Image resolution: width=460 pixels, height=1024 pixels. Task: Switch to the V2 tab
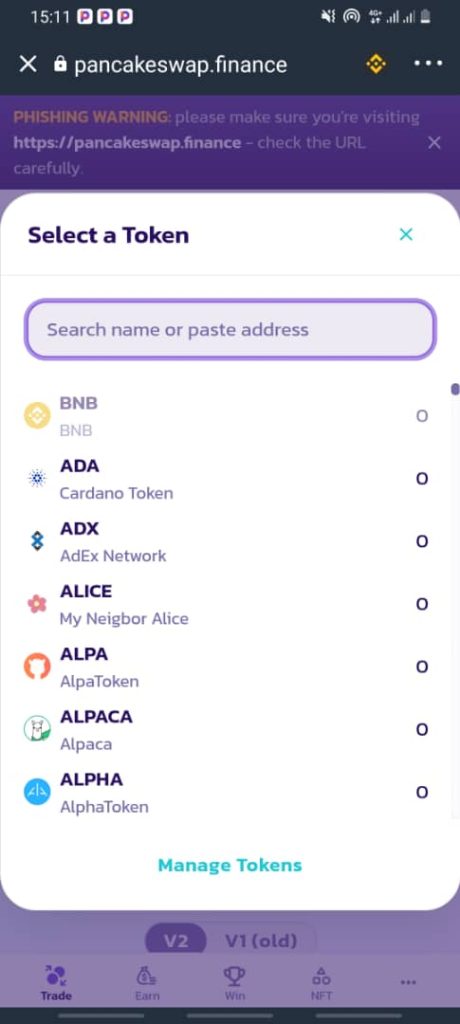pyautogui.click(x=176, y=940)
